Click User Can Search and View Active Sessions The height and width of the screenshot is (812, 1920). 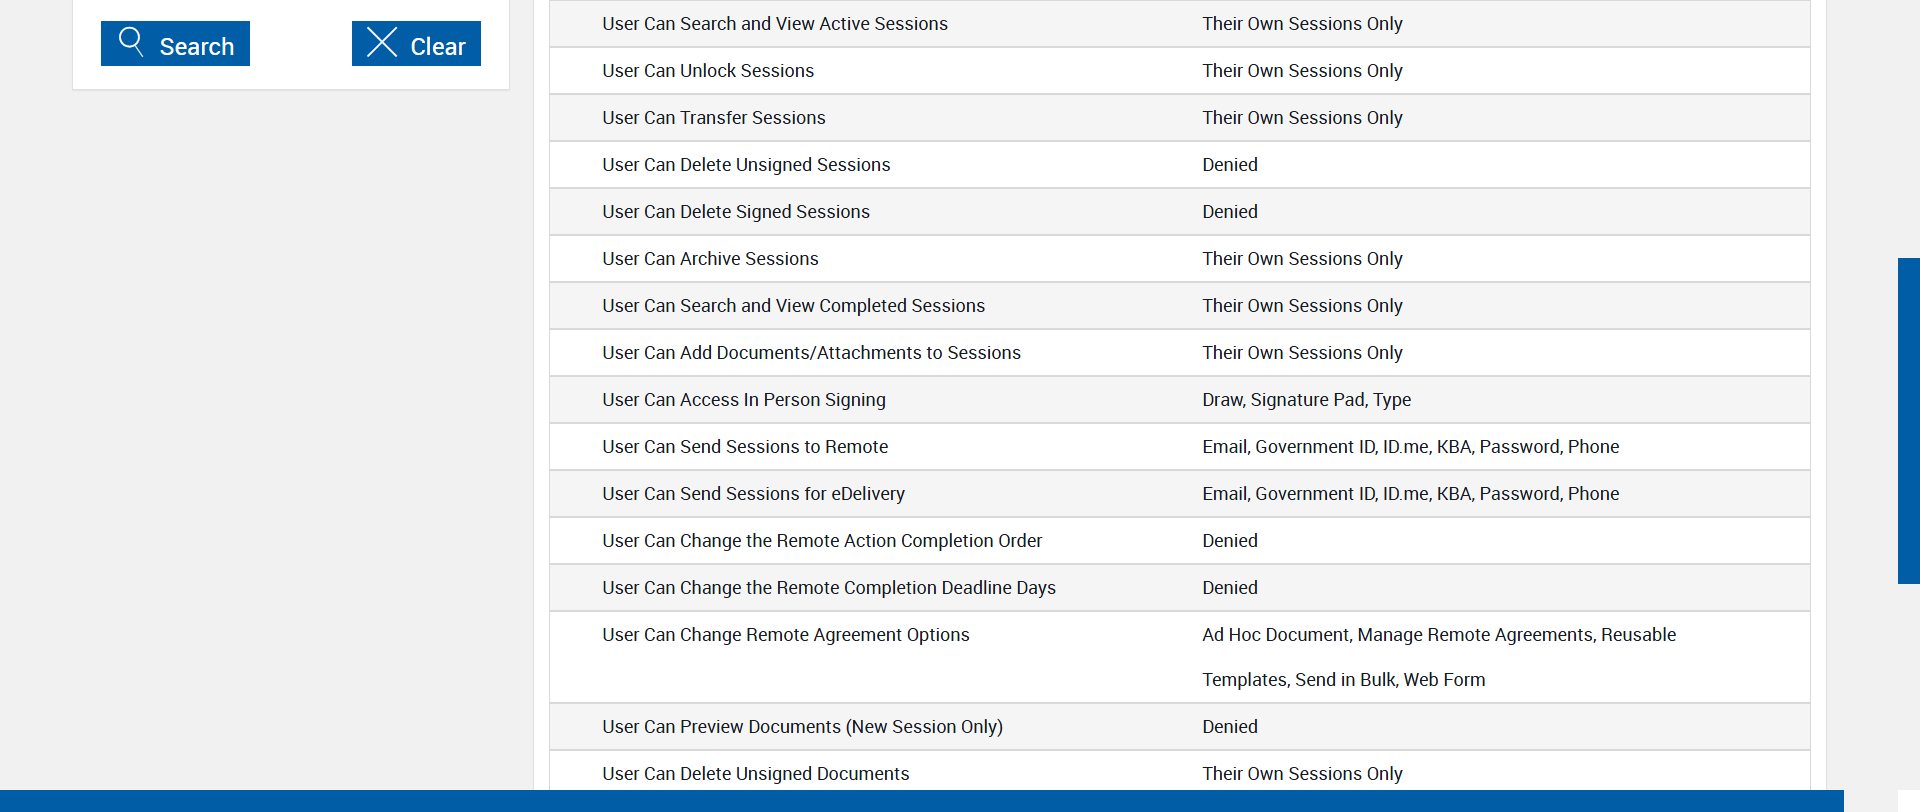(775, 24)
